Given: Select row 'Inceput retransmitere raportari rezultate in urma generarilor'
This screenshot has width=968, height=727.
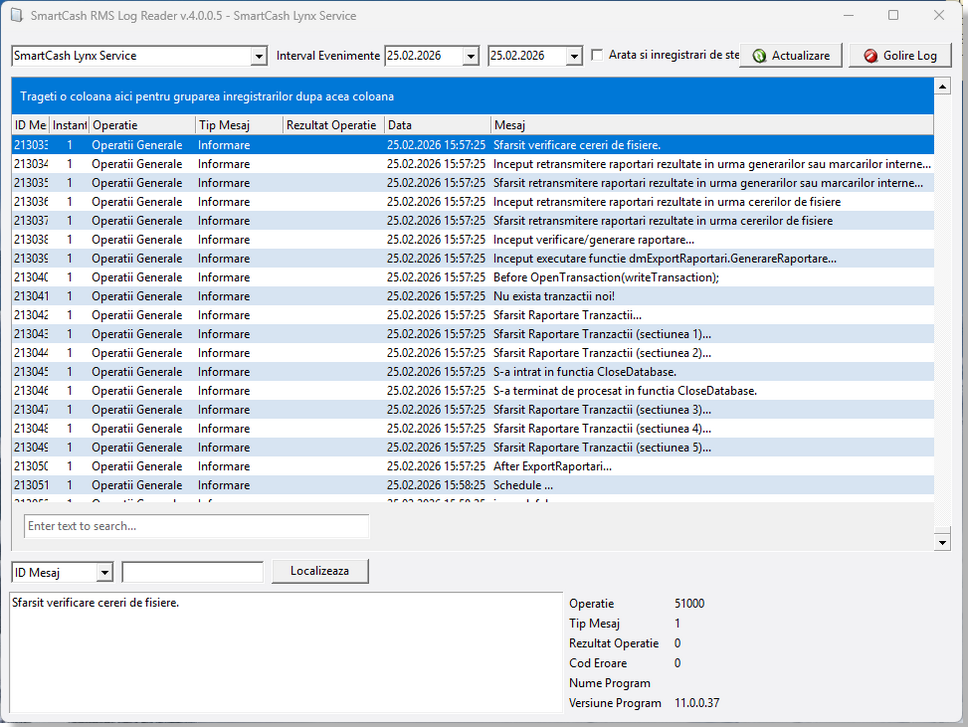Looking at the screenshot, I should tap(472, 164).
